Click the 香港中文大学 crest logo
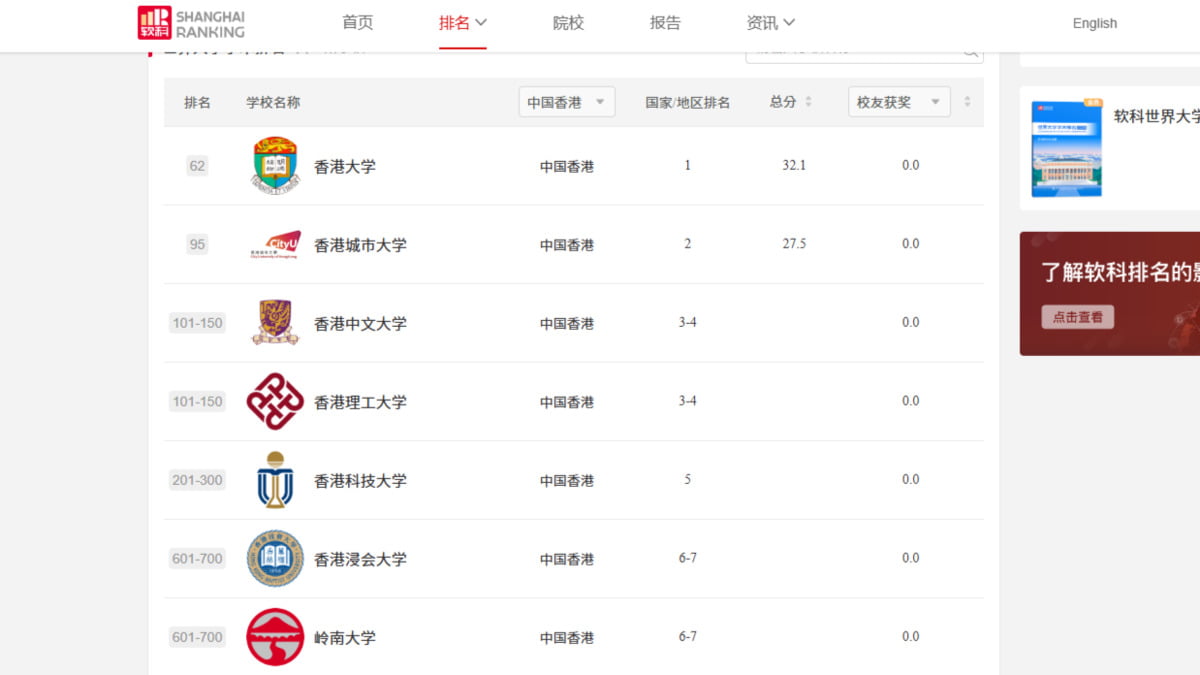1200x675 pixels. 275,322
